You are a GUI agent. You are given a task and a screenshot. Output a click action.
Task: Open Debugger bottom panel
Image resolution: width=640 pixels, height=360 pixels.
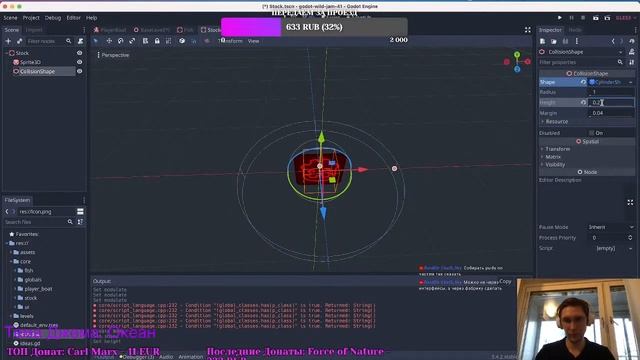click(x=136, y=357)
